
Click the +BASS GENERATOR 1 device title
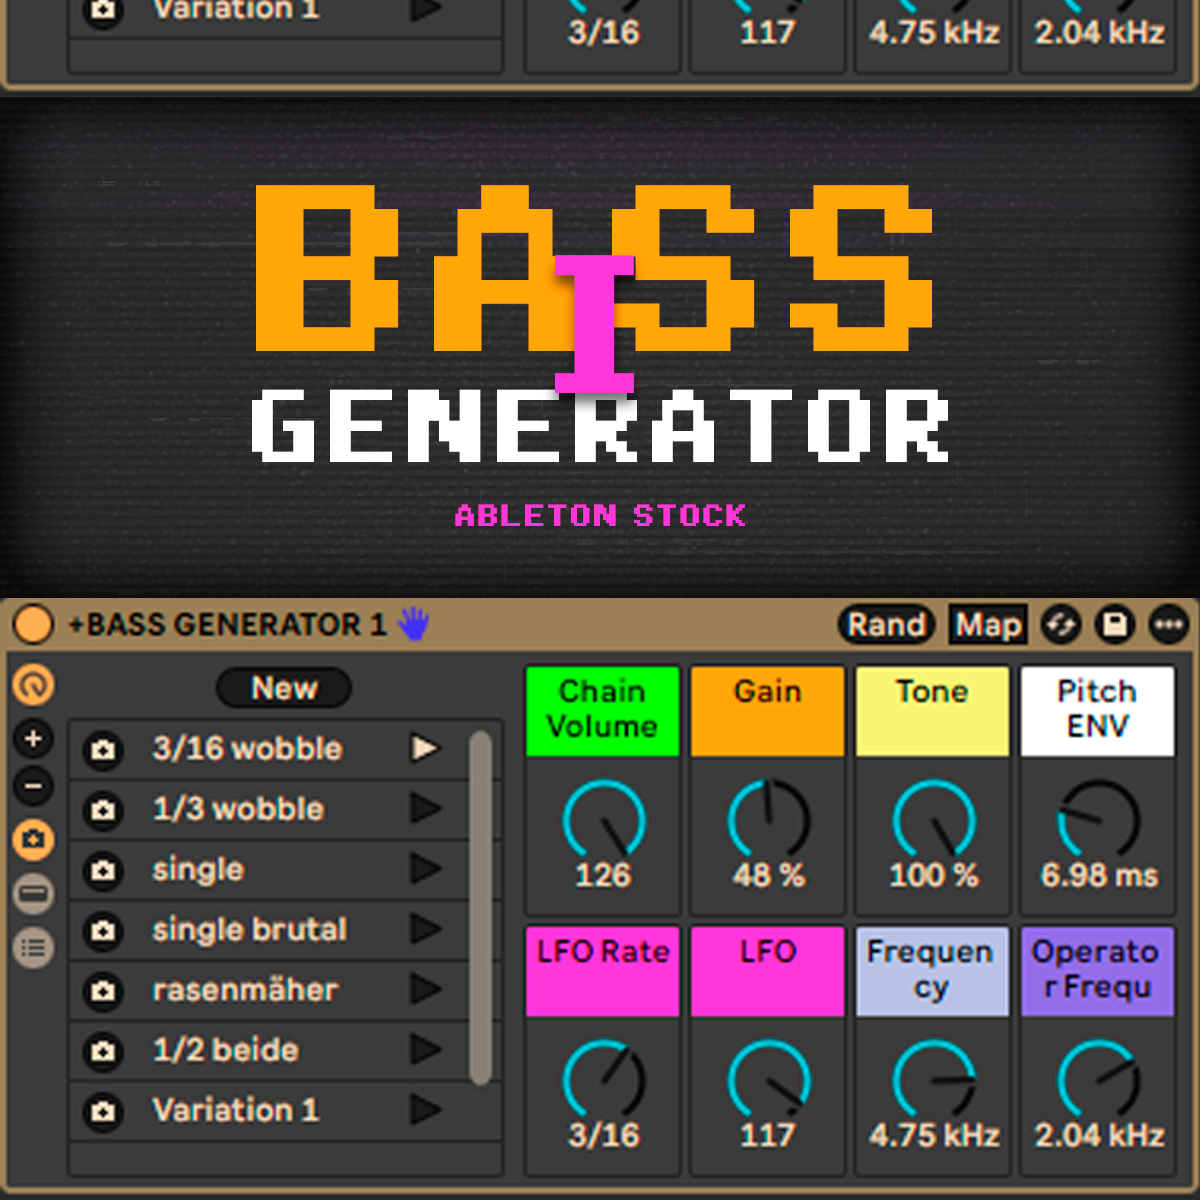pyautogui.click(x=227, y=625)
